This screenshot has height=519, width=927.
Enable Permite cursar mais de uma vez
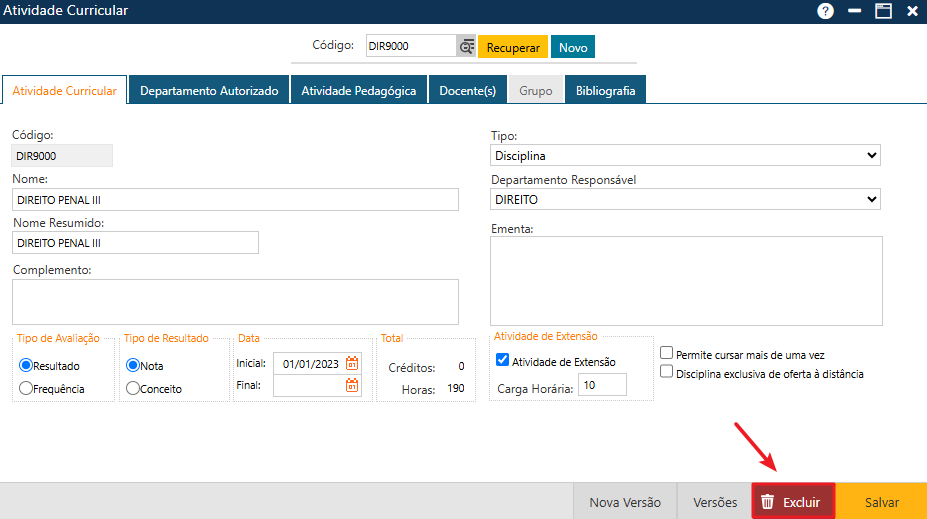666,353
